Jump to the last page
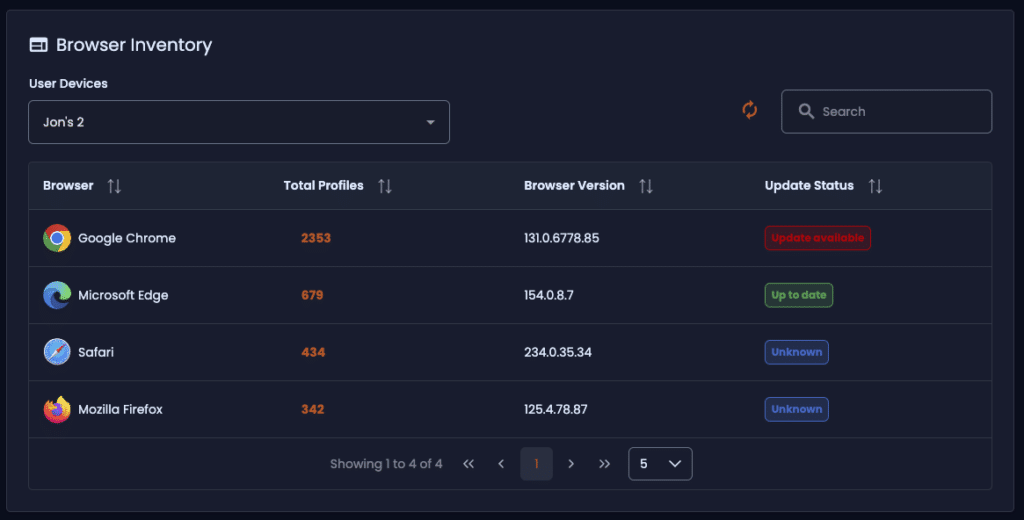Viewport: 1024px width, 520px height. coord(605,464)
